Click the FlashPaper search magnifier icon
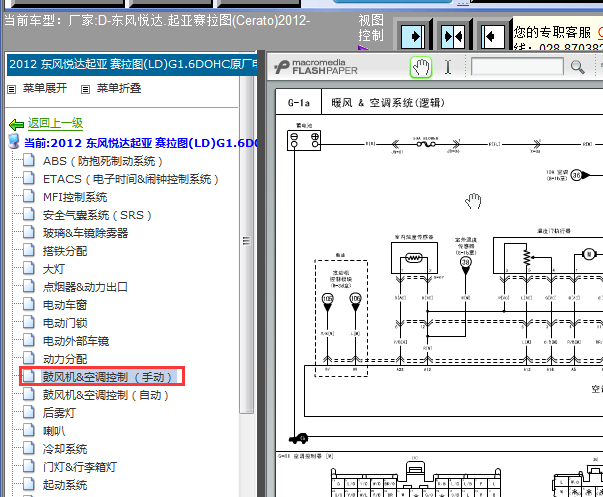603x497 pixels. point(578,67)
